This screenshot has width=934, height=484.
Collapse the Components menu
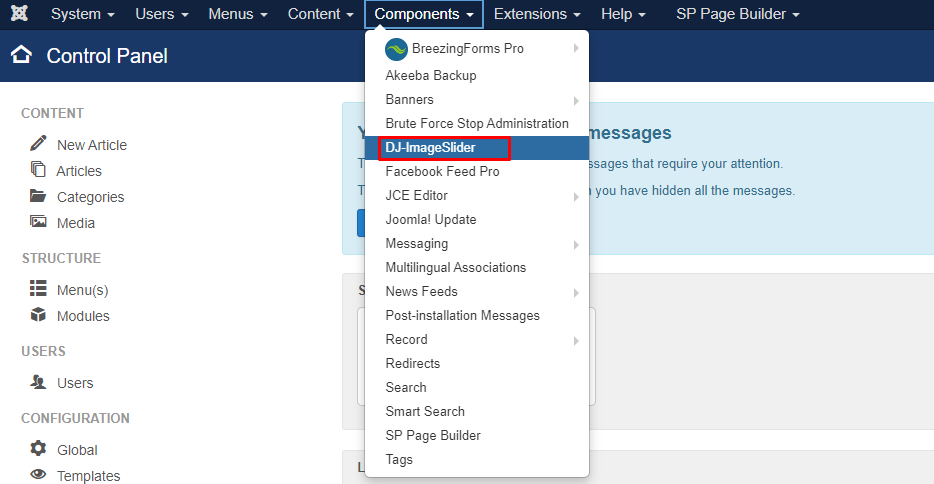click(x=424, y=14)
